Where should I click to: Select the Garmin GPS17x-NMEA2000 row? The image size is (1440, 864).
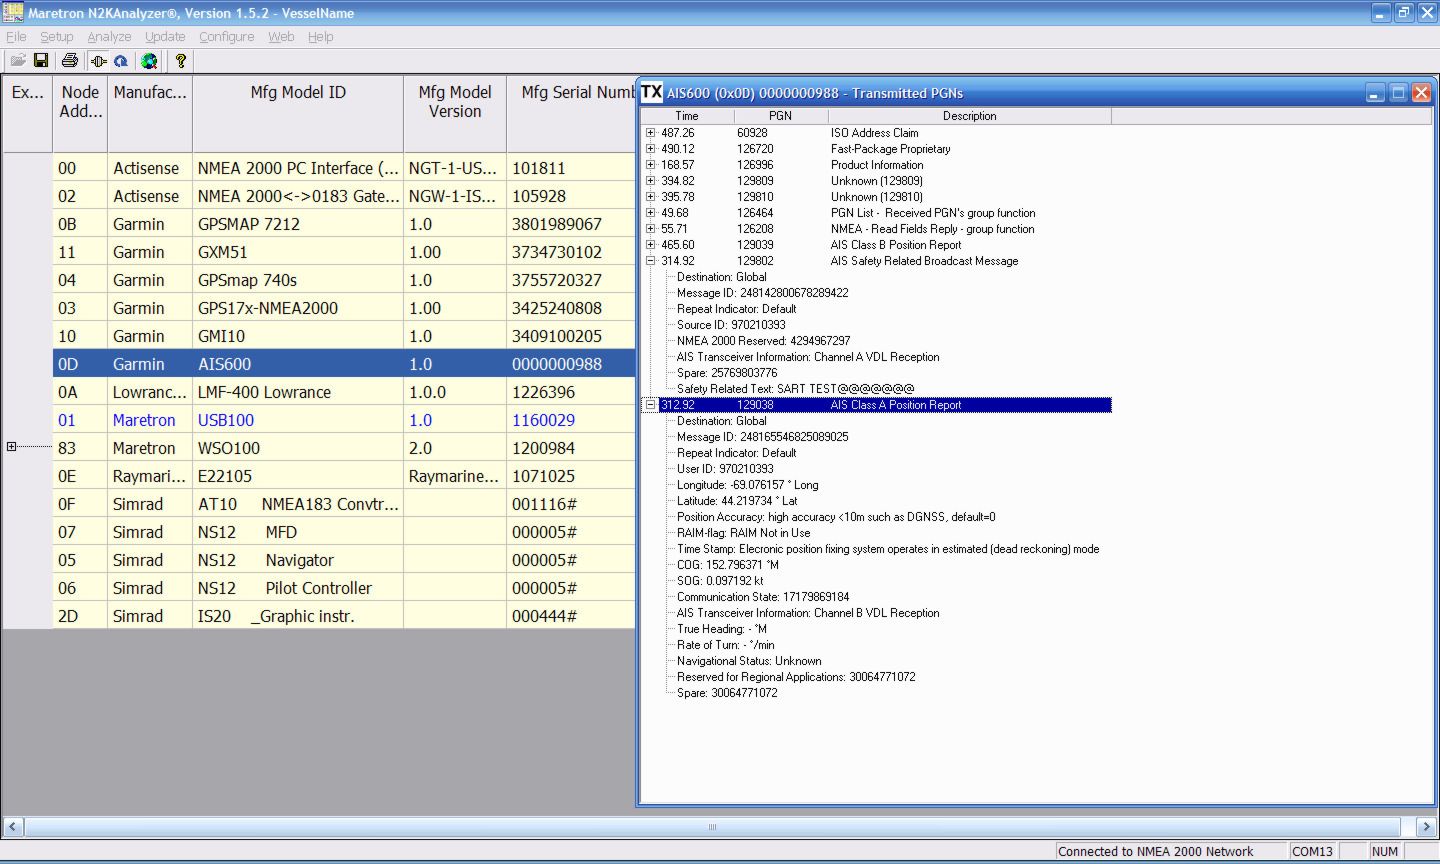coord(345,308)
